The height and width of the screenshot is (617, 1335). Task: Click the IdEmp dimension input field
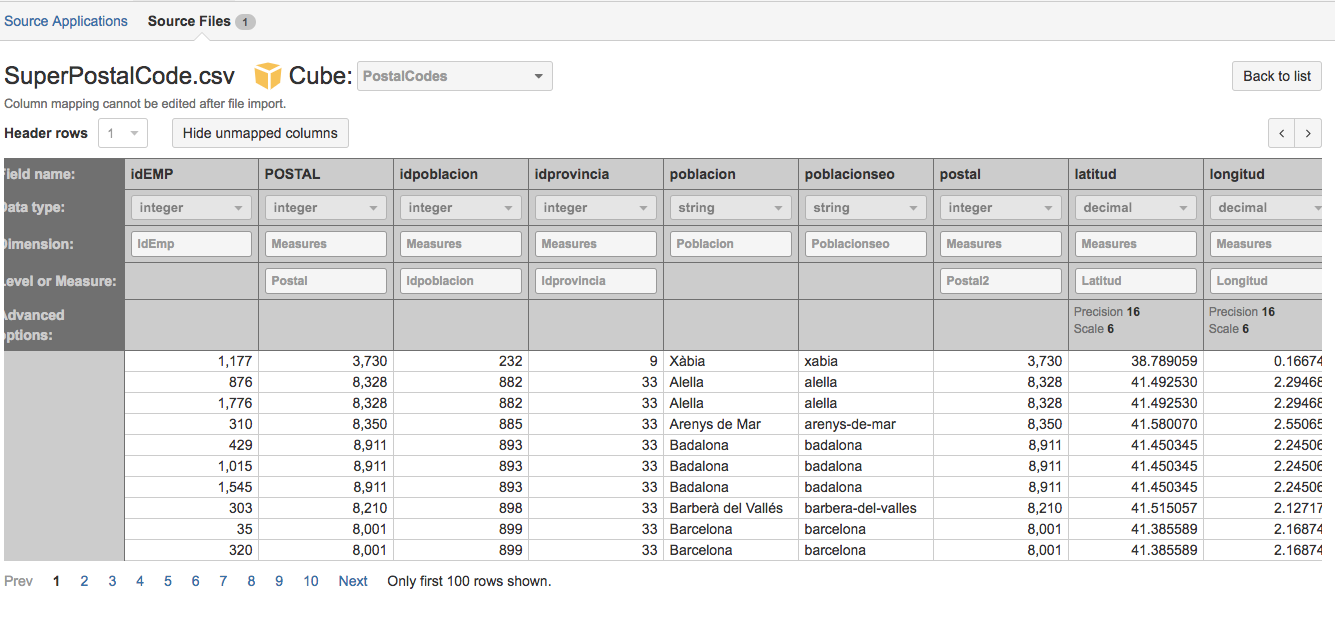tap(190, 243)
